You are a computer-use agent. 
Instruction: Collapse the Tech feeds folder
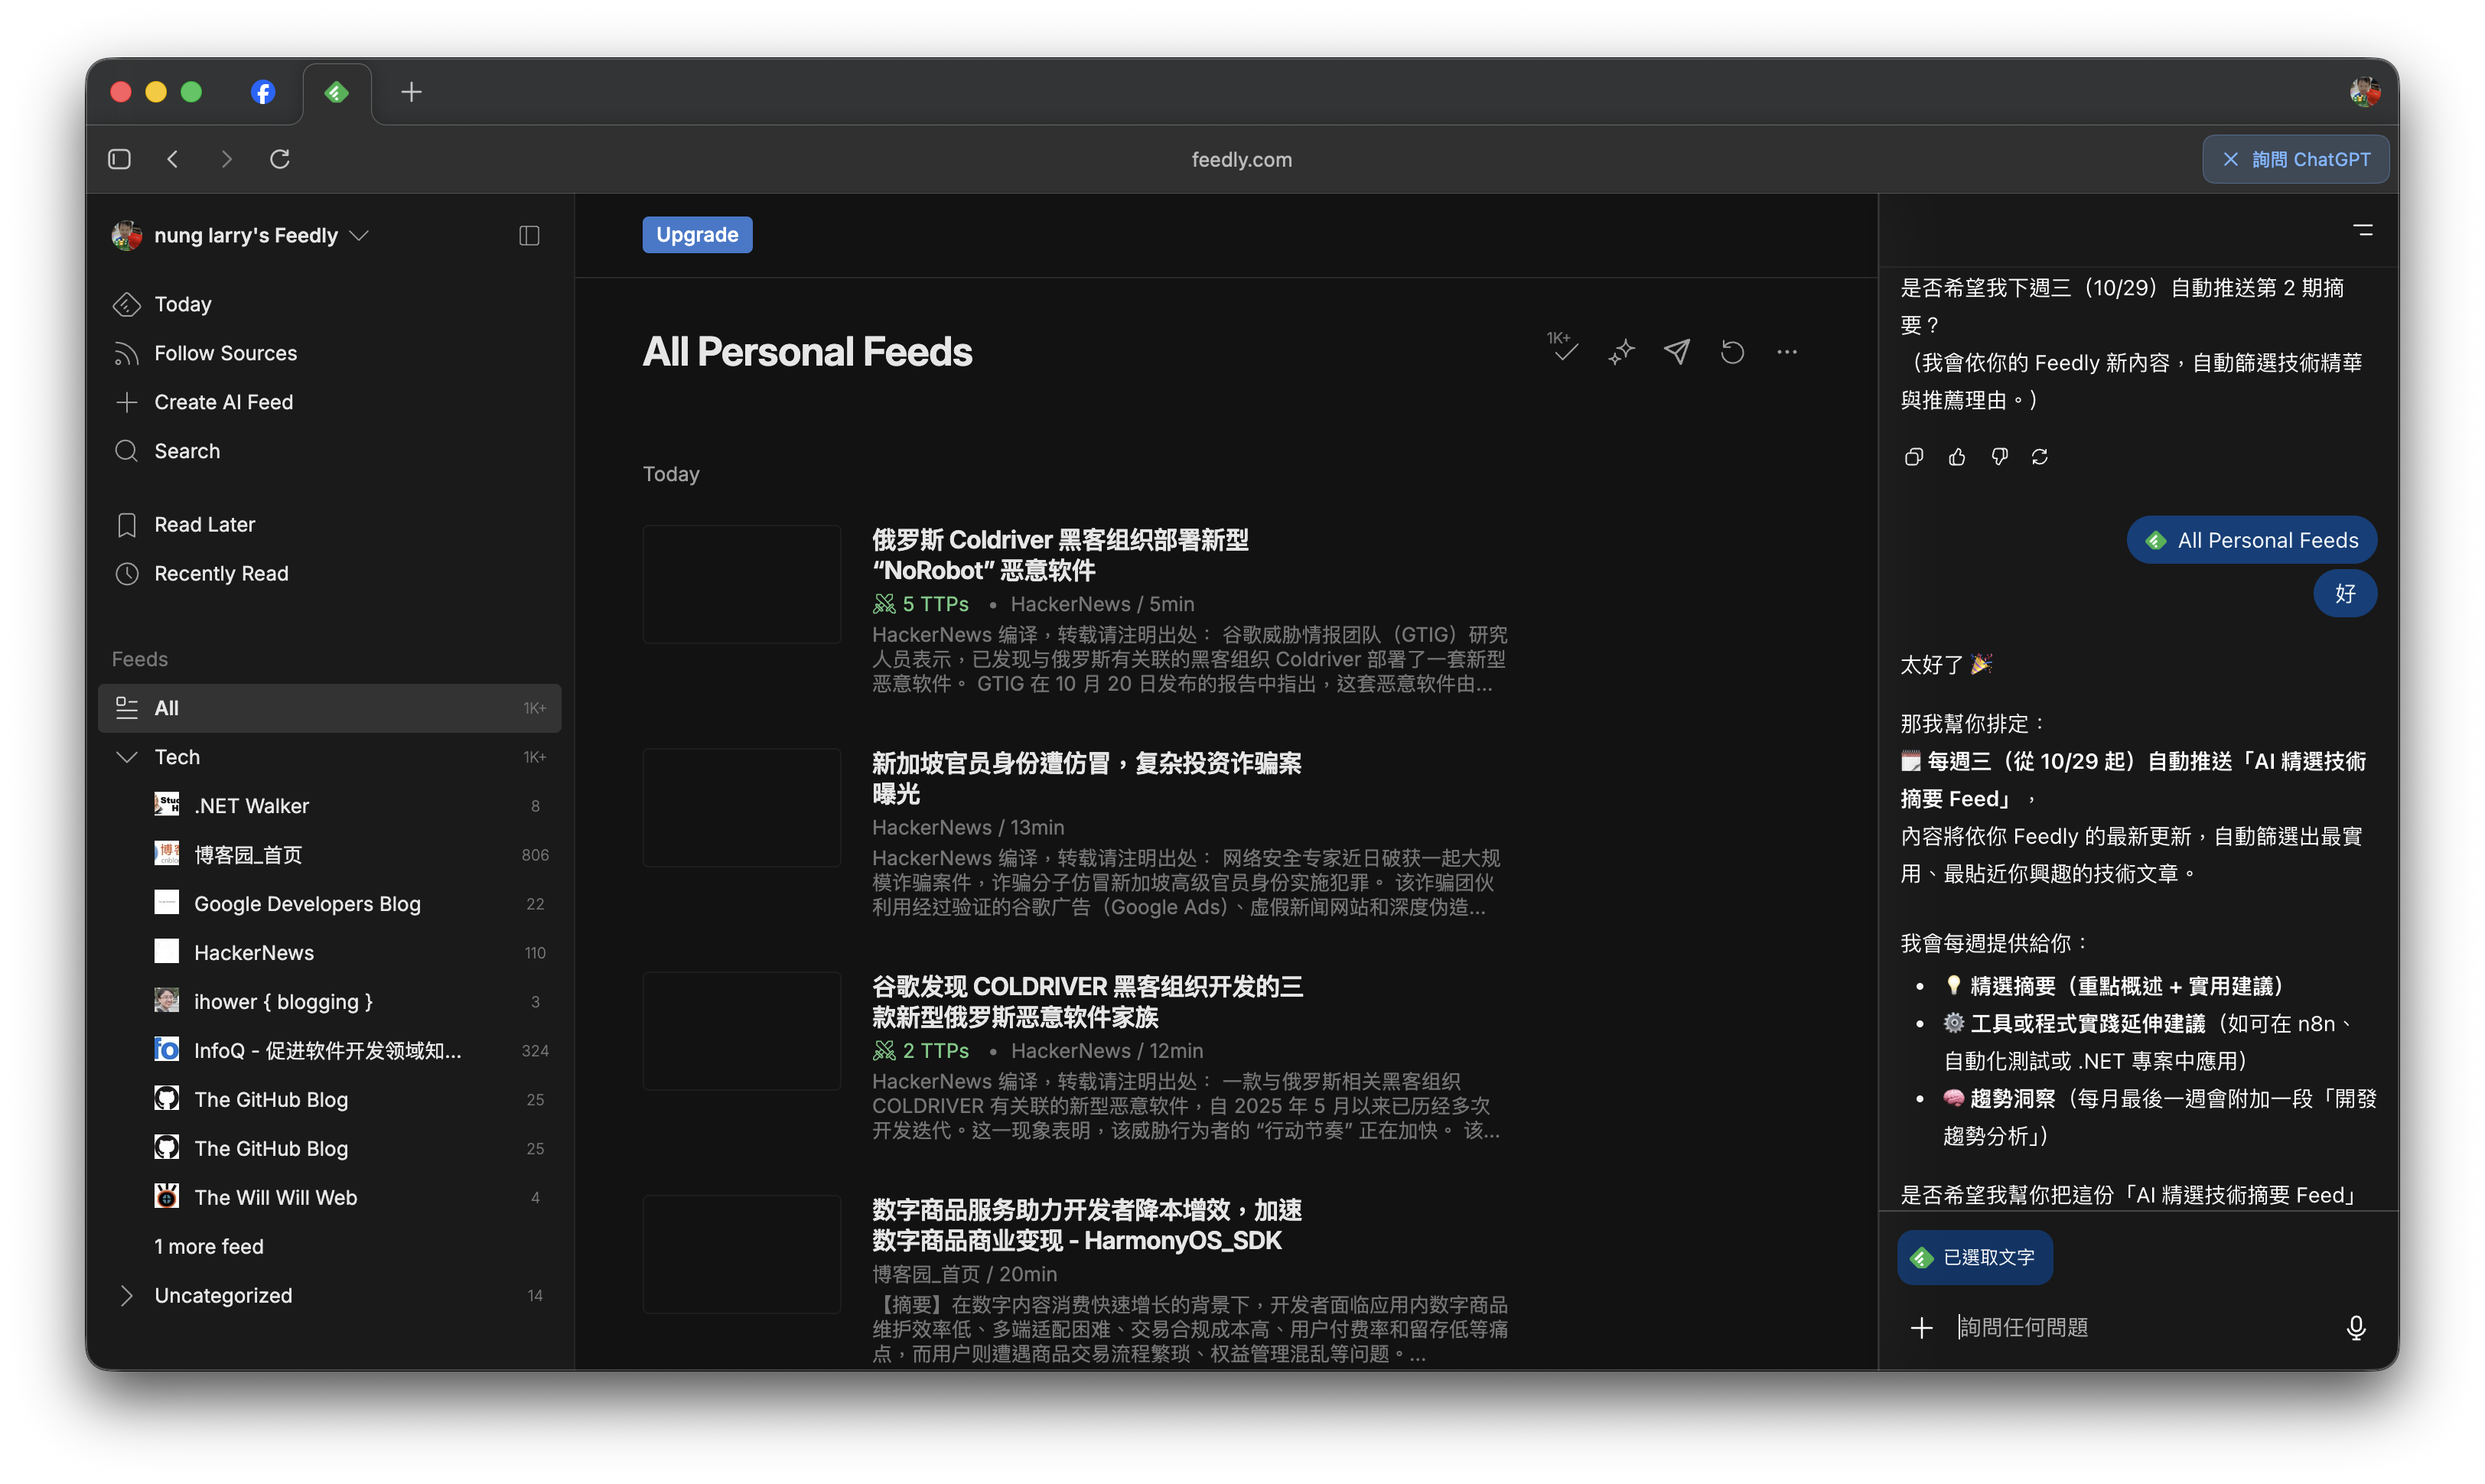(x=127, y=757)
